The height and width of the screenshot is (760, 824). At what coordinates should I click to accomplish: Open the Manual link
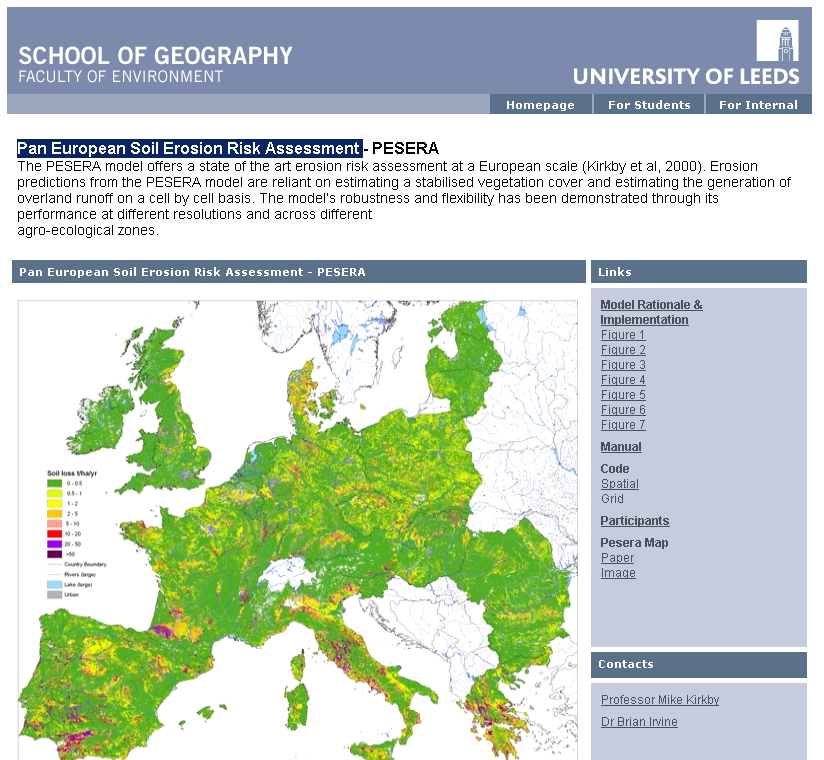[621, 447]
